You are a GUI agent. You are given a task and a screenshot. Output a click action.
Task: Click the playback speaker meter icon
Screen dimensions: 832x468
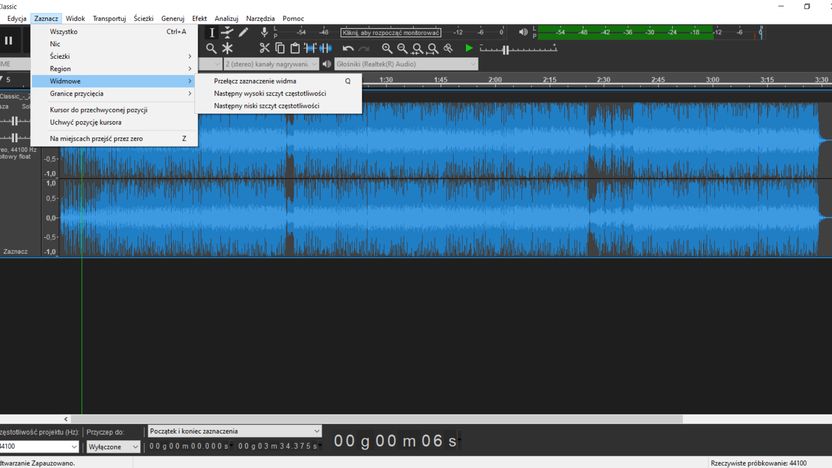(x=523, y=32)
